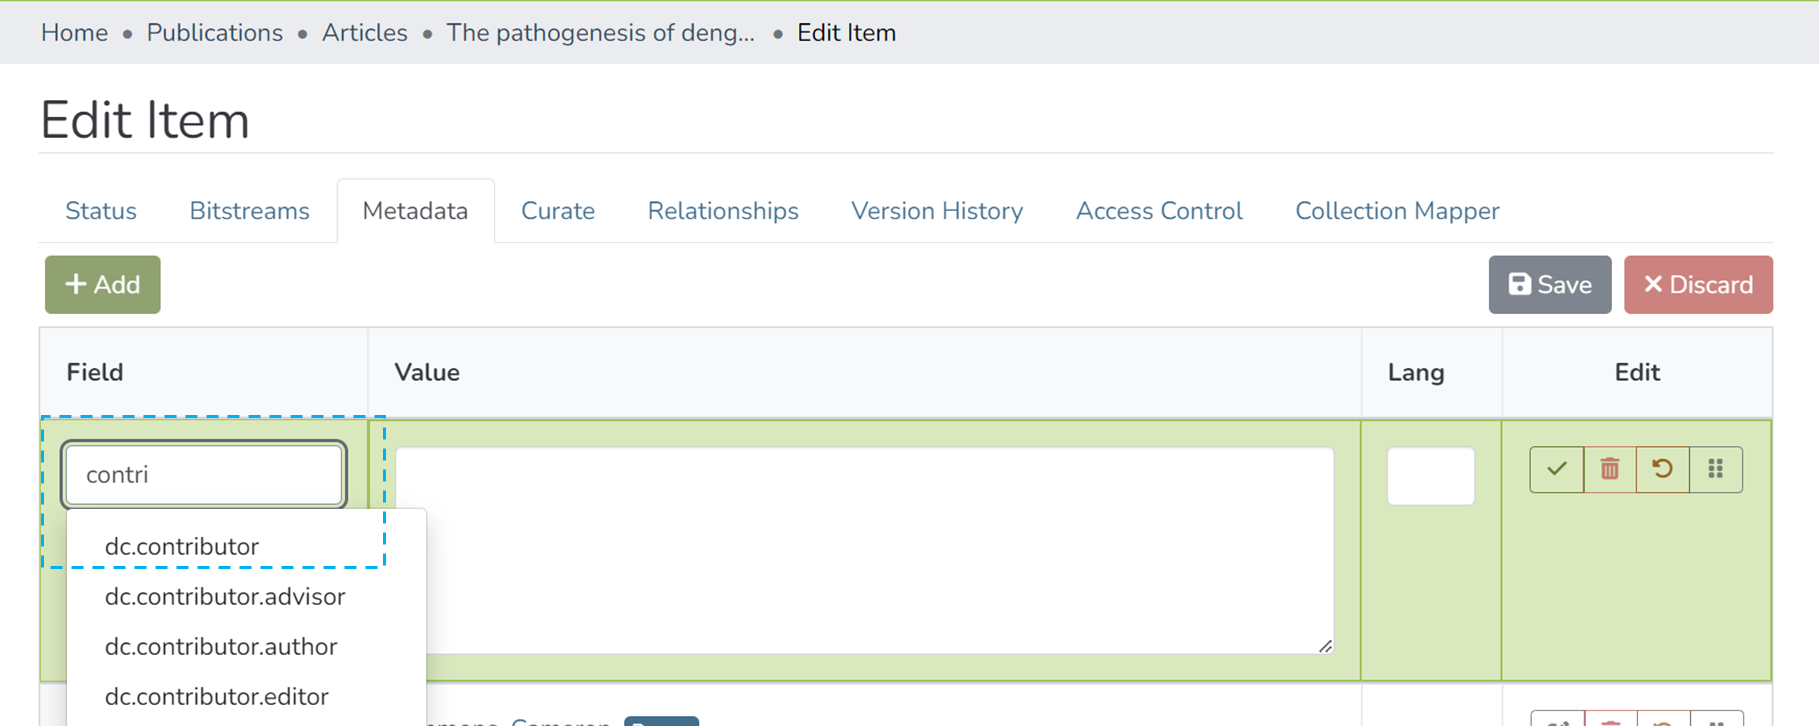Image resolution: width=1819 pixels, height=726 pixels.
Task: Add a new metadata field
Action: coord(102,285)
